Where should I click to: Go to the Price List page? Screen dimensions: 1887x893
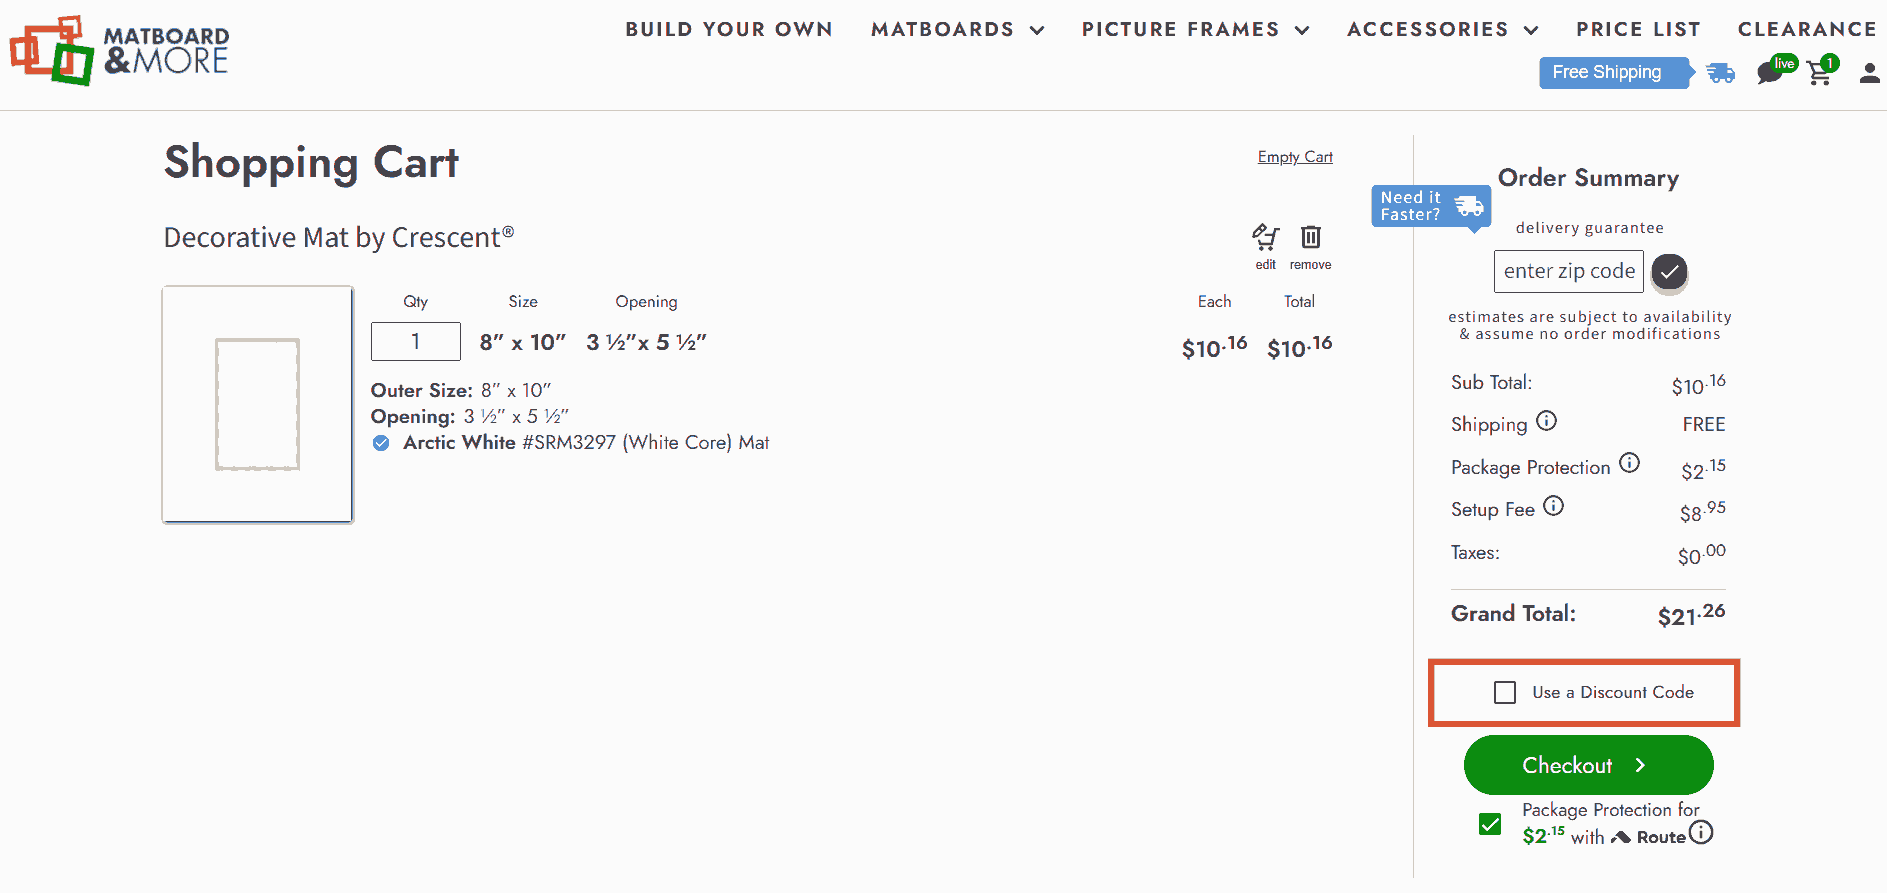(x=1638, y=30)
